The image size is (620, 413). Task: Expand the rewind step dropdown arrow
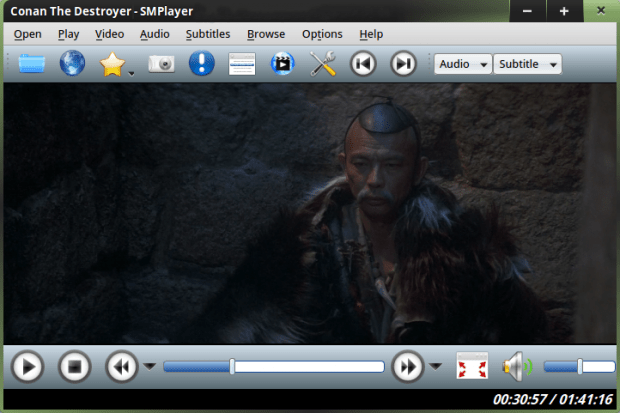click(149, 366)
